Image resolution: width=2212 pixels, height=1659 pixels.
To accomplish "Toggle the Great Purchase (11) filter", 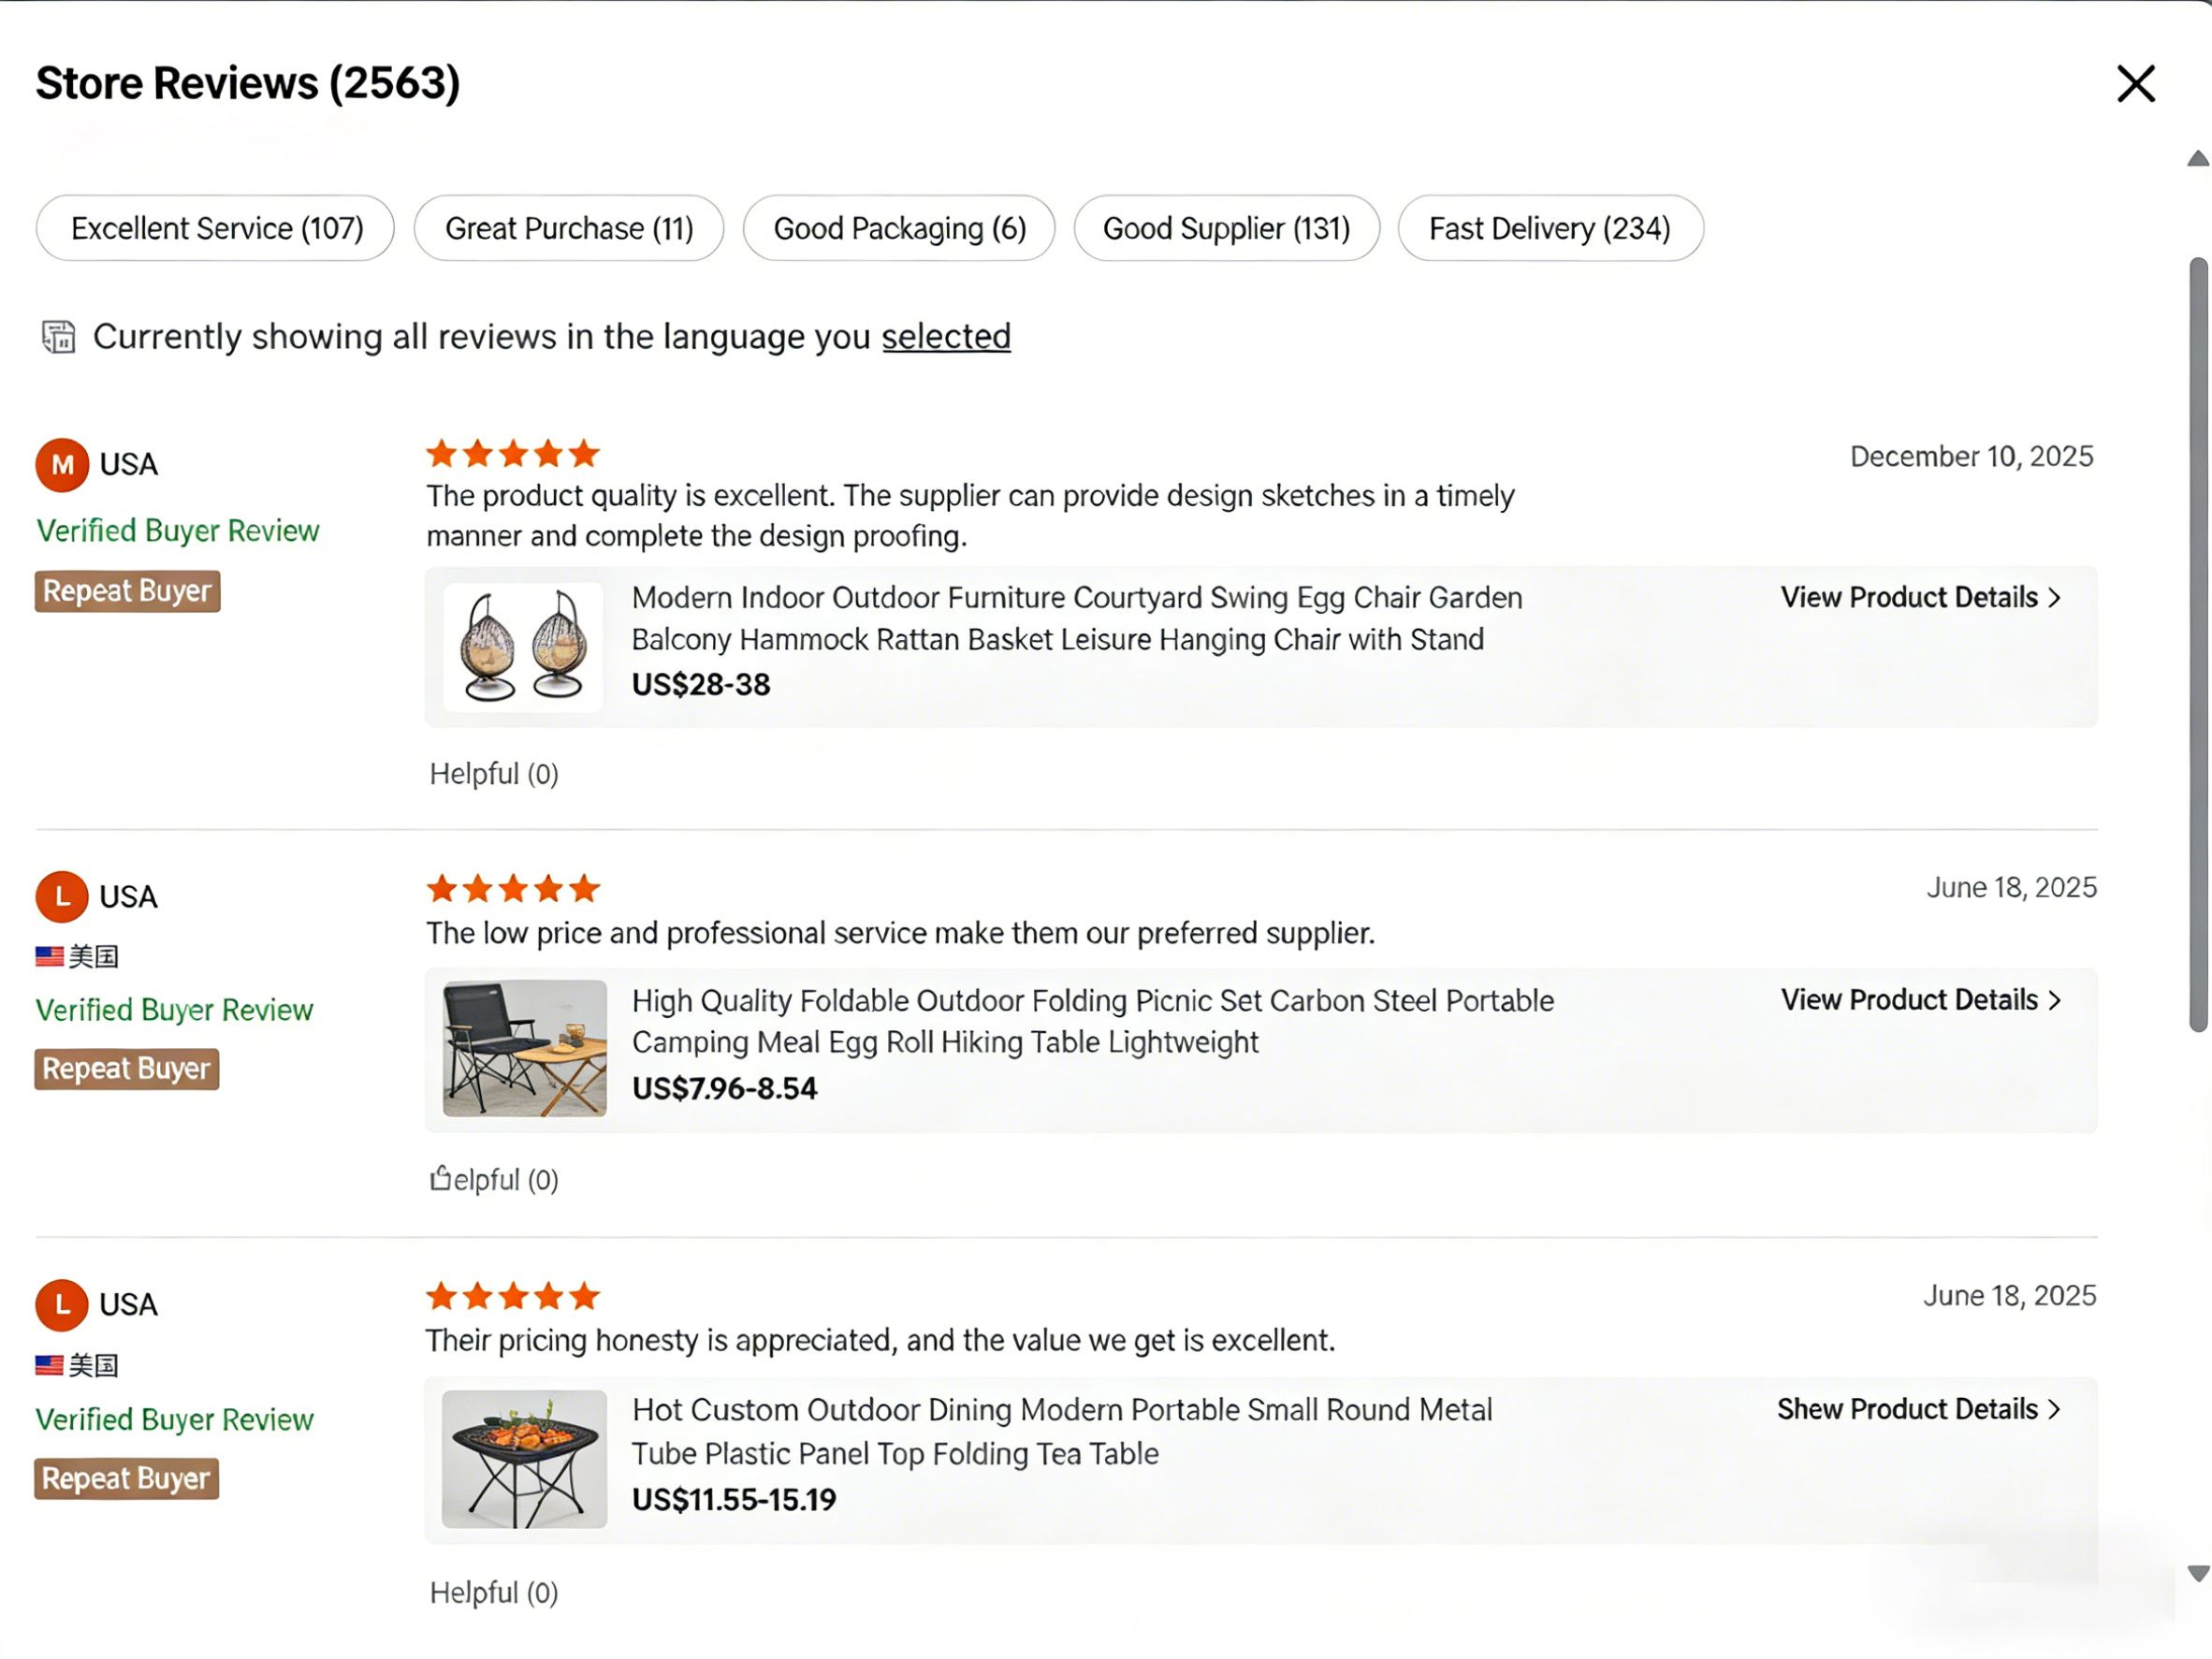I will [x=568, y=229].
